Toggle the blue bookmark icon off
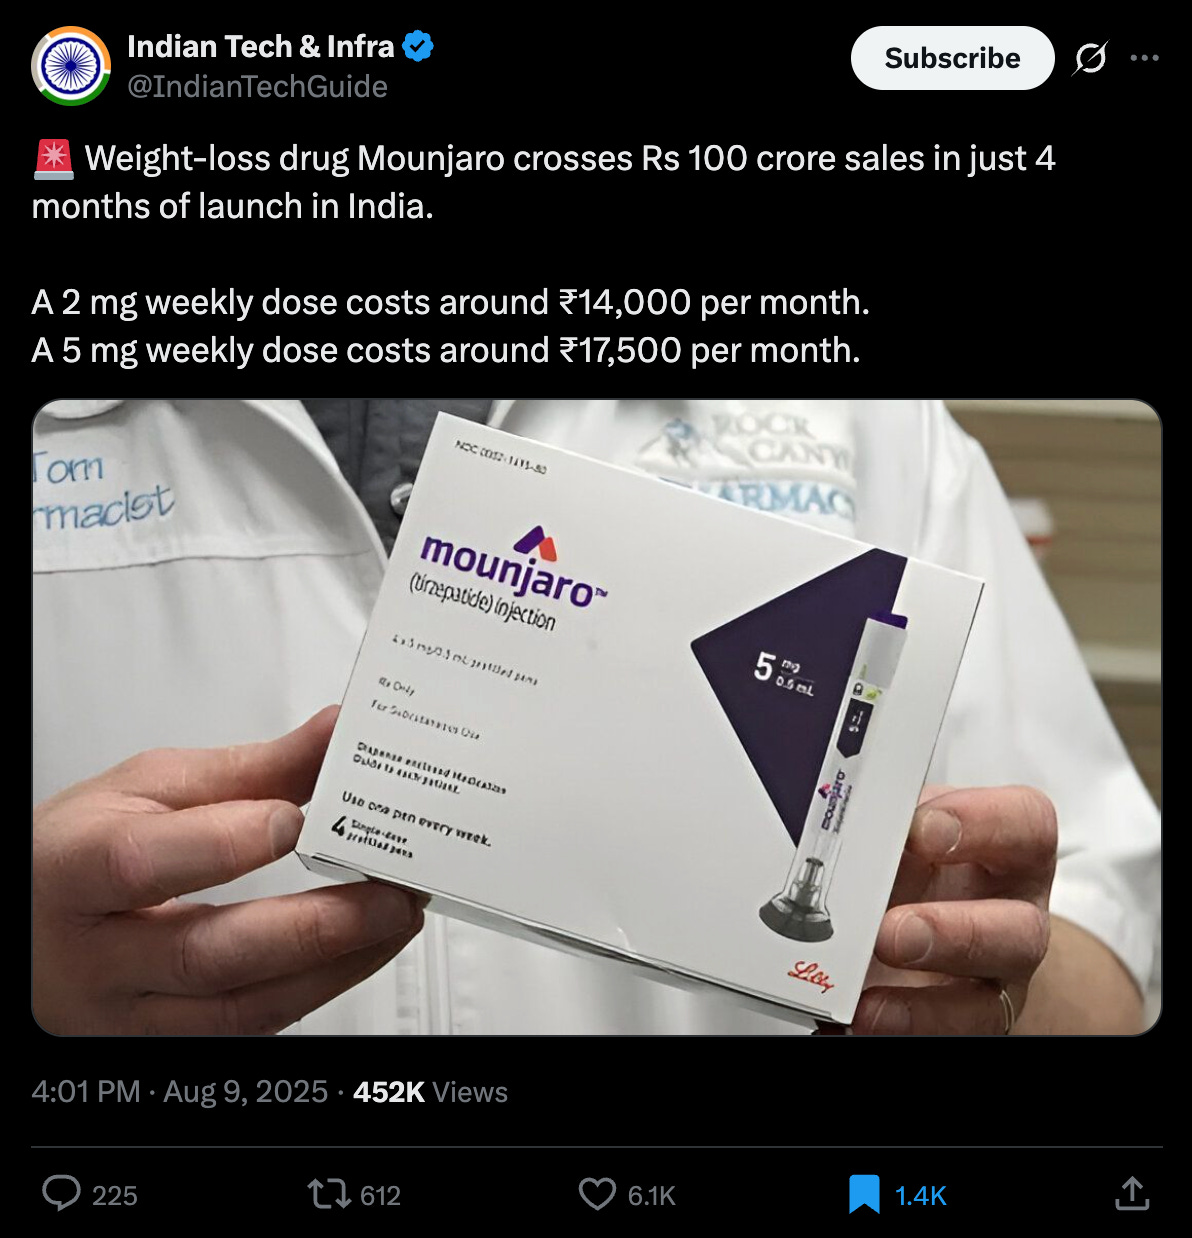This screenshot has width=1192, height=1238. click(864, 1194)
